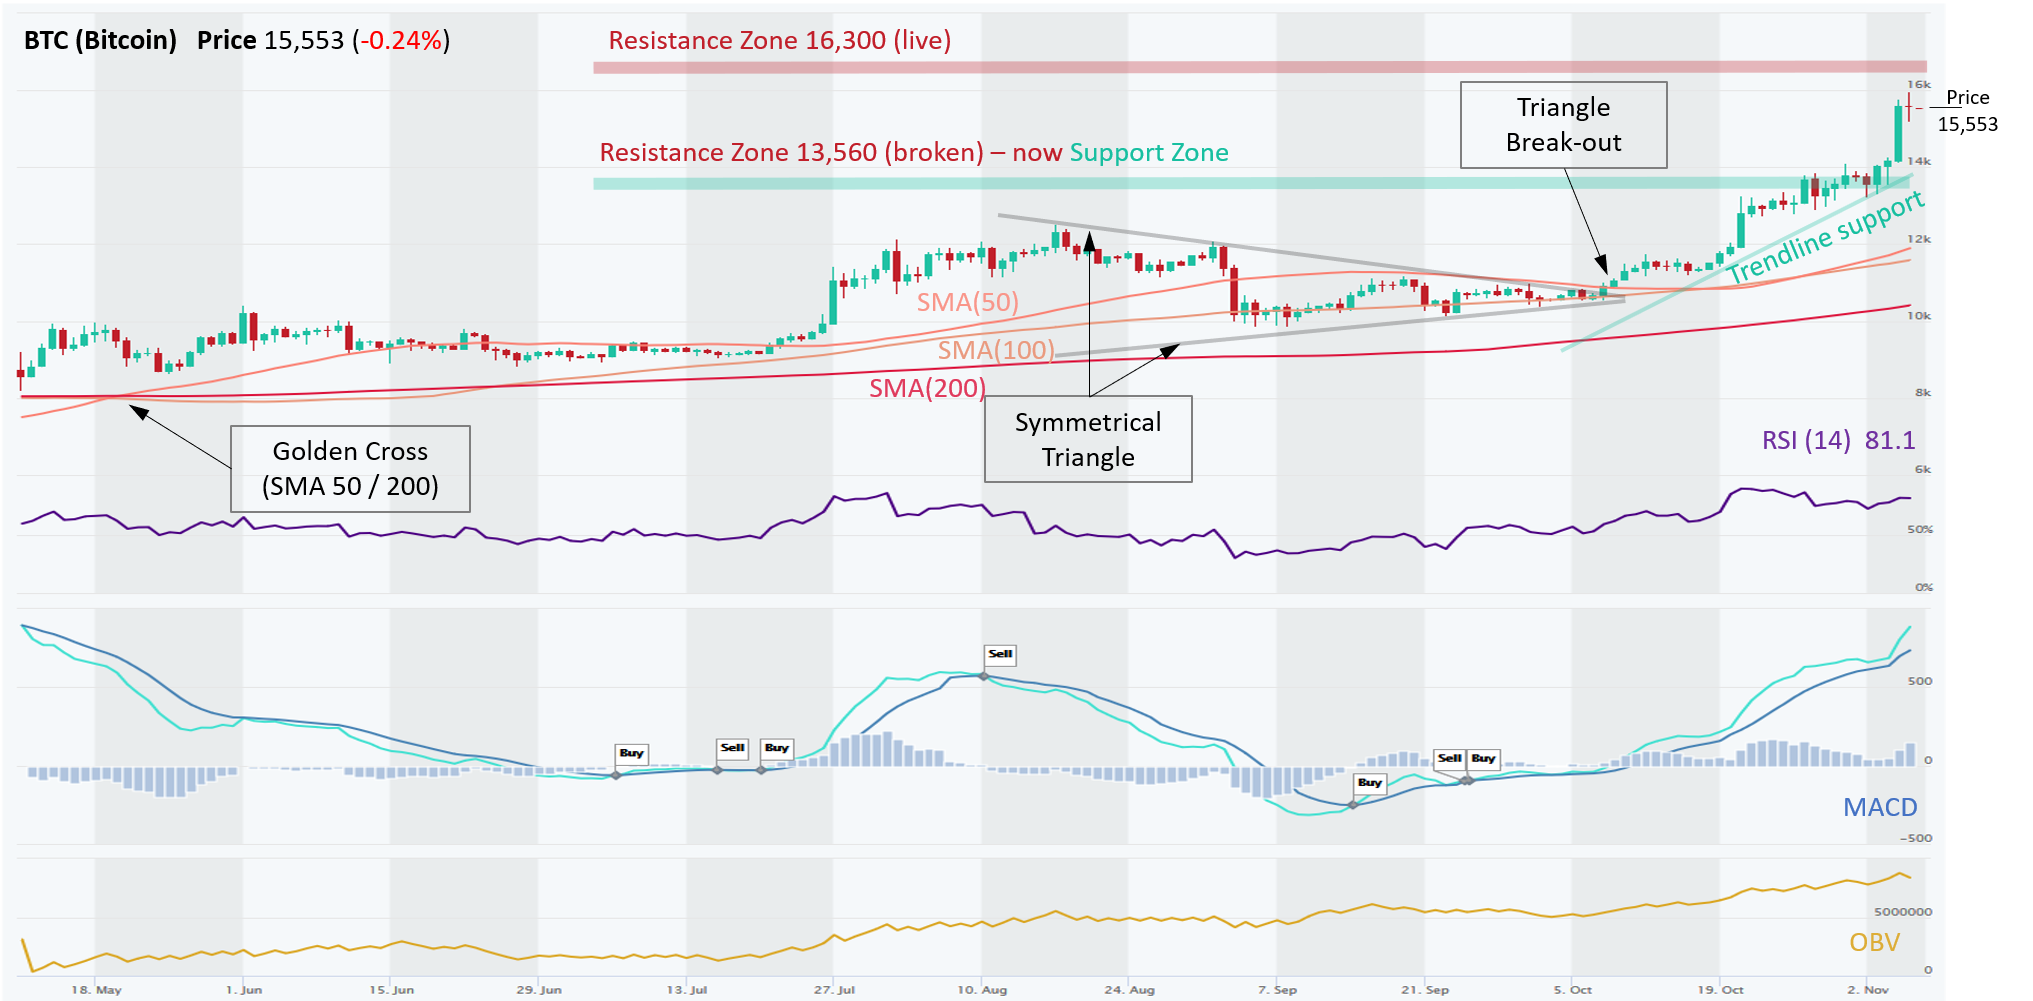This screenshot has height=1001, width=2033.
Task: Click the '15. Jun' date axis label
Action: point(391,990)
